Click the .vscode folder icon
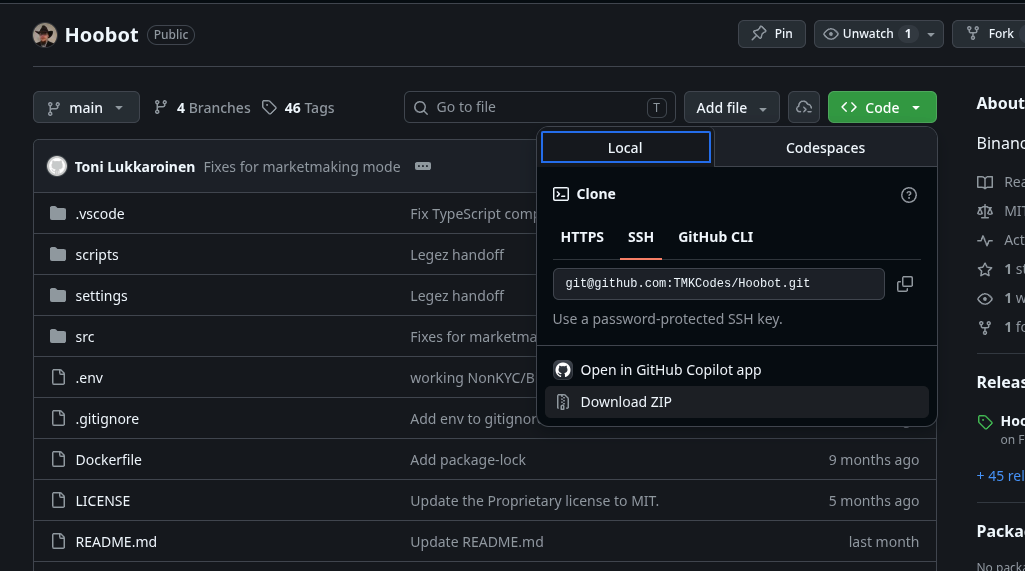Image resolution: width=1025 pixels, height=571 pixels. tap(58, 213)
